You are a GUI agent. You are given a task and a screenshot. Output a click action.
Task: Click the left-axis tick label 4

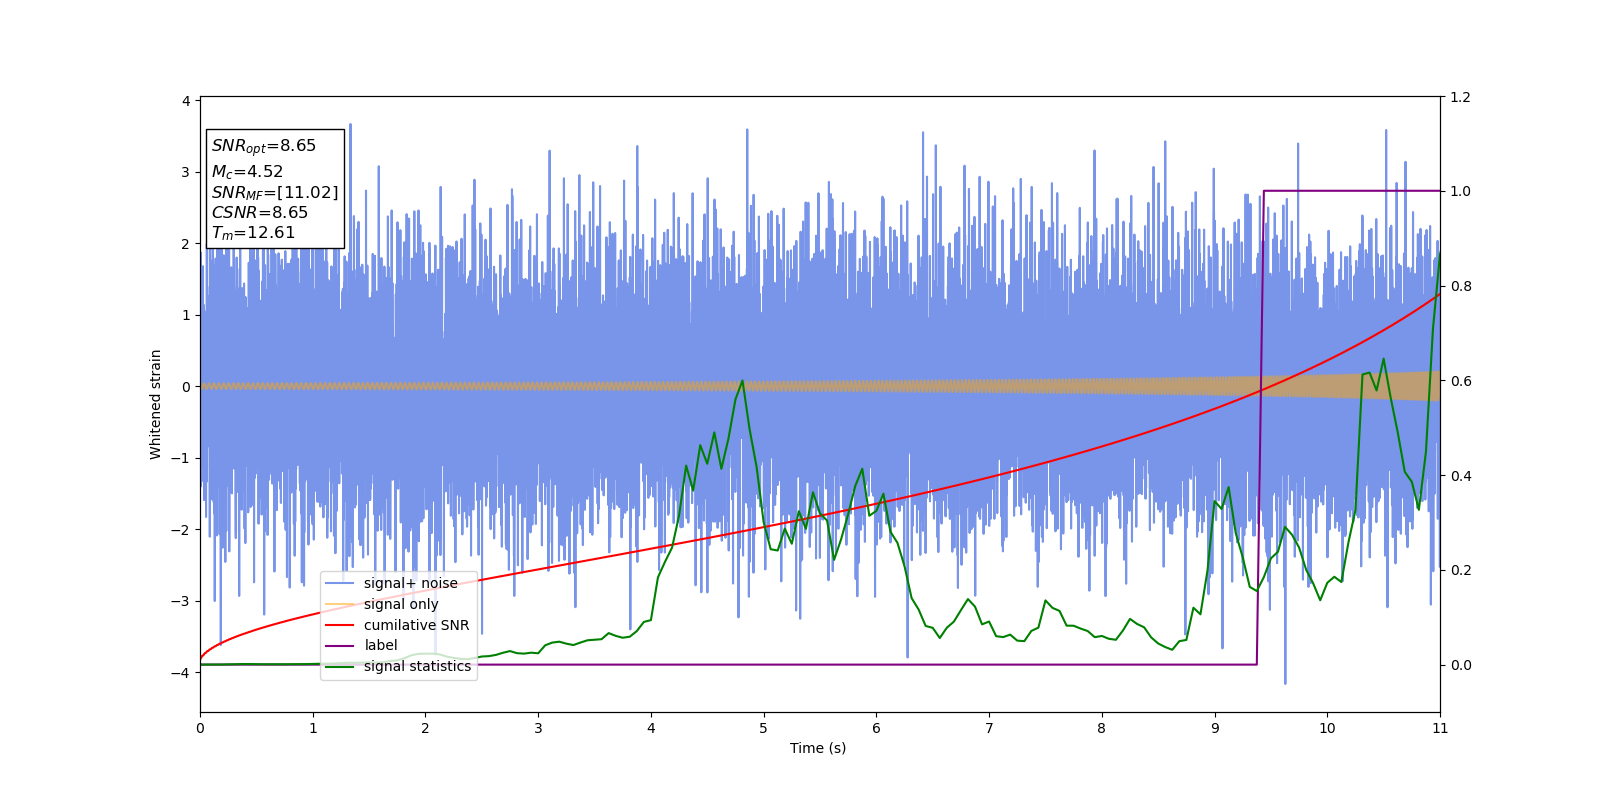pyautogui.click(x=186, y=101)
